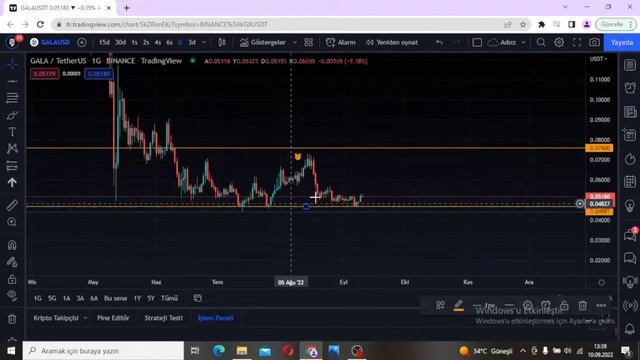Open the İşlem Paneli tab

[x=216, y=318]
